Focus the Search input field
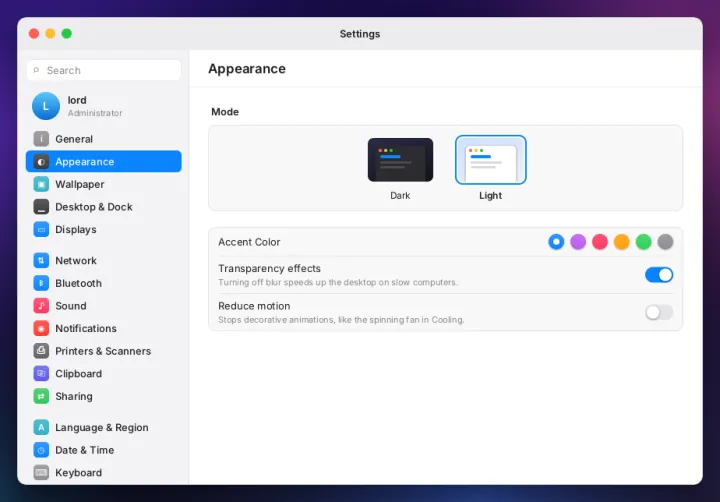The image size is (720, 502). [104, 70]
